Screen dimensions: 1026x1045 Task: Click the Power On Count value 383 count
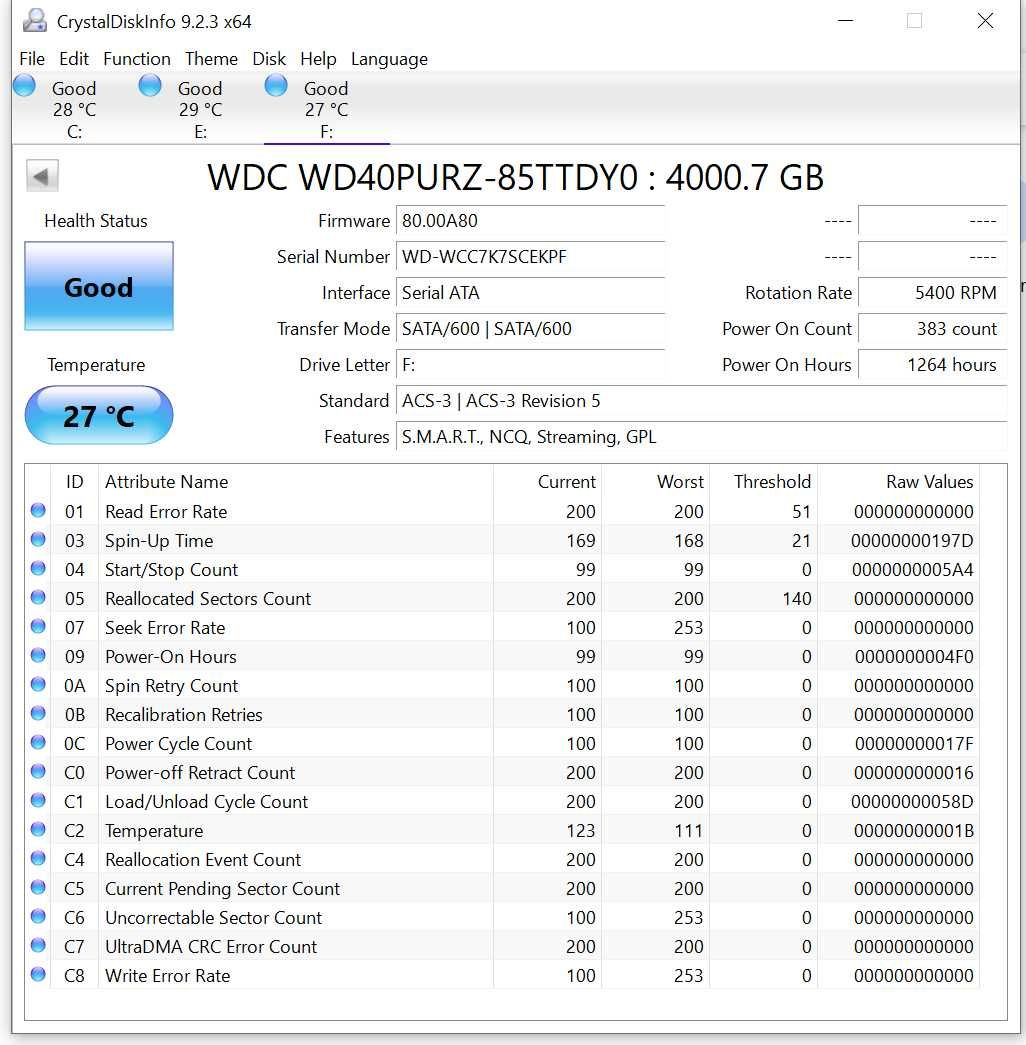(932, 329)
